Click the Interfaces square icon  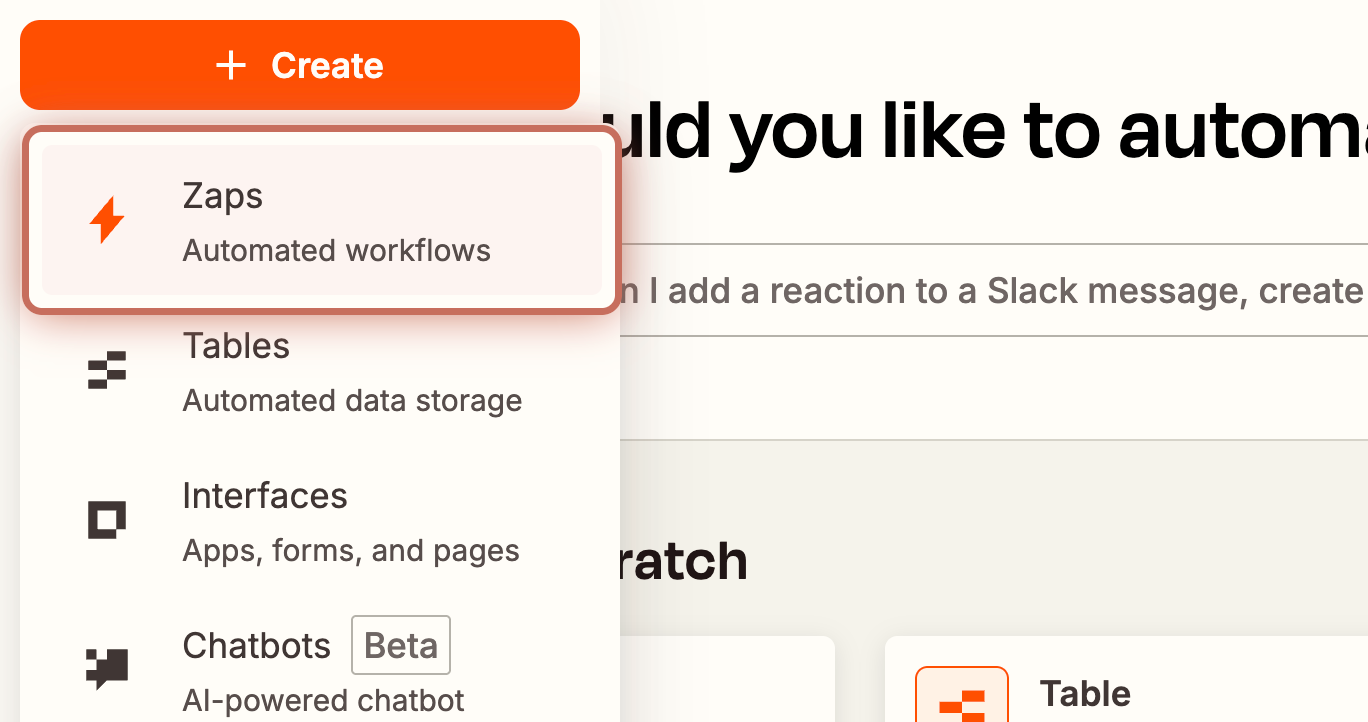point(107,520)
